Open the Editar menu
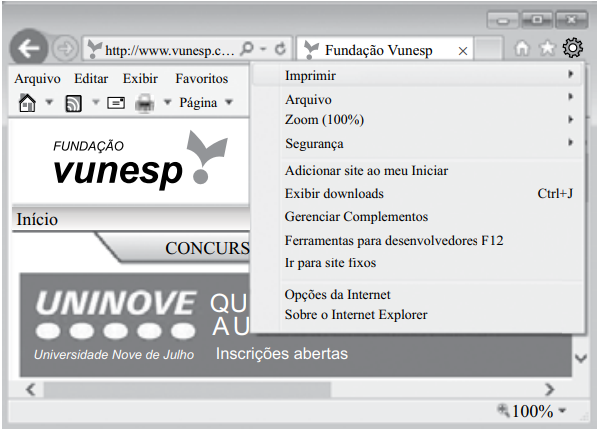 tap(91, 79)
